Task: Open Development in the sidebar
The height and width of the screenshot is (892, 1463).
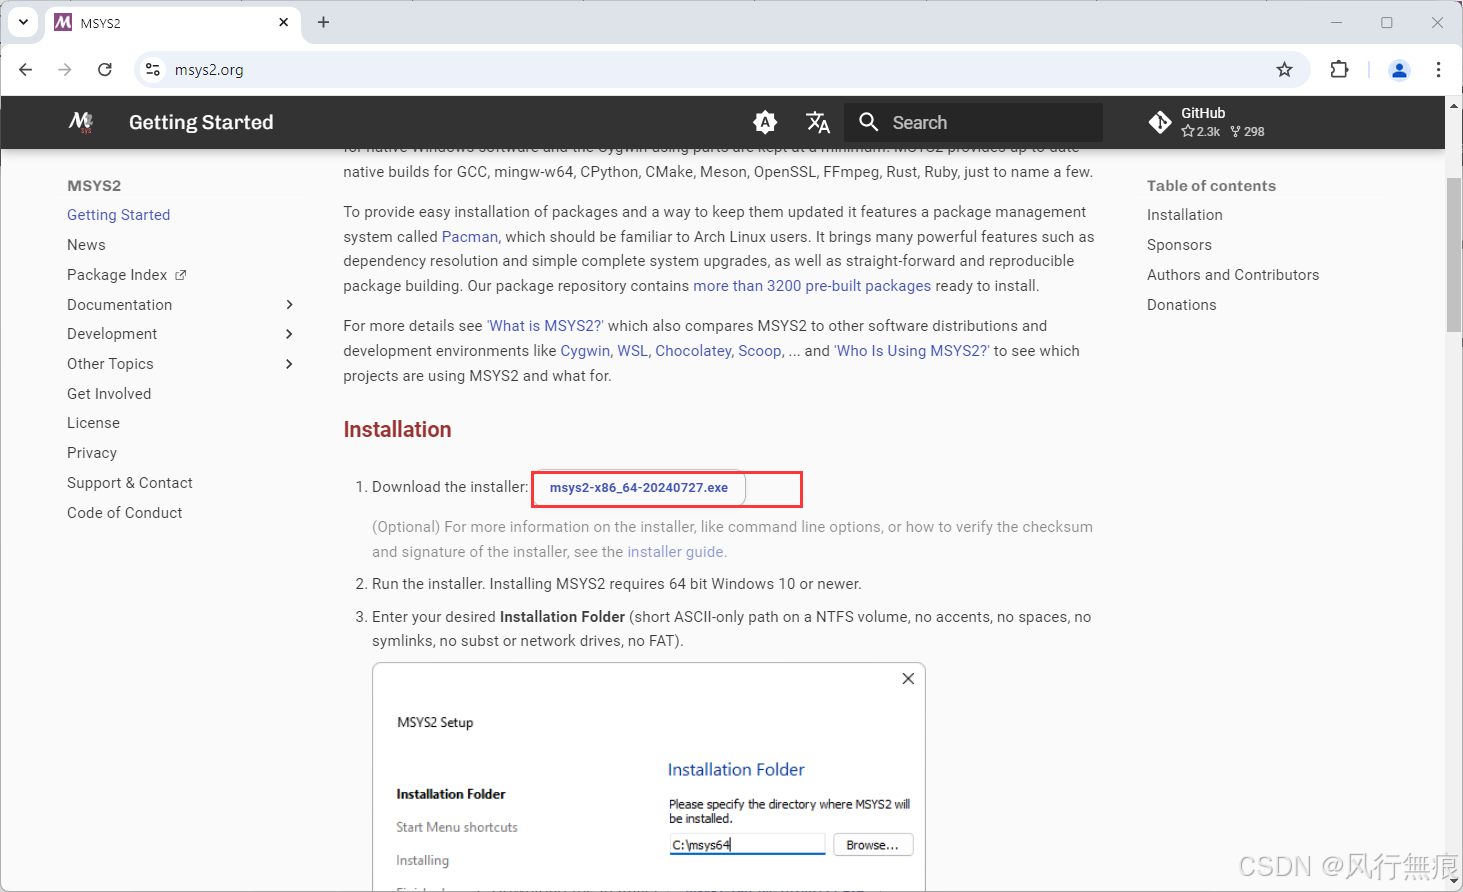Action: coord(112,334)
